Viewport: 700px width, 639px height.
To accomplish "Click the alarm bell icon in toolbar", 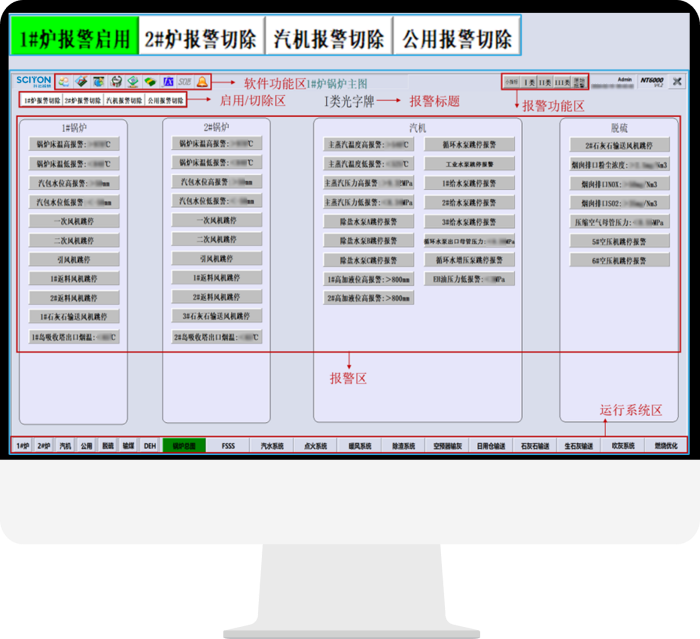I will (x=202, y=81).
